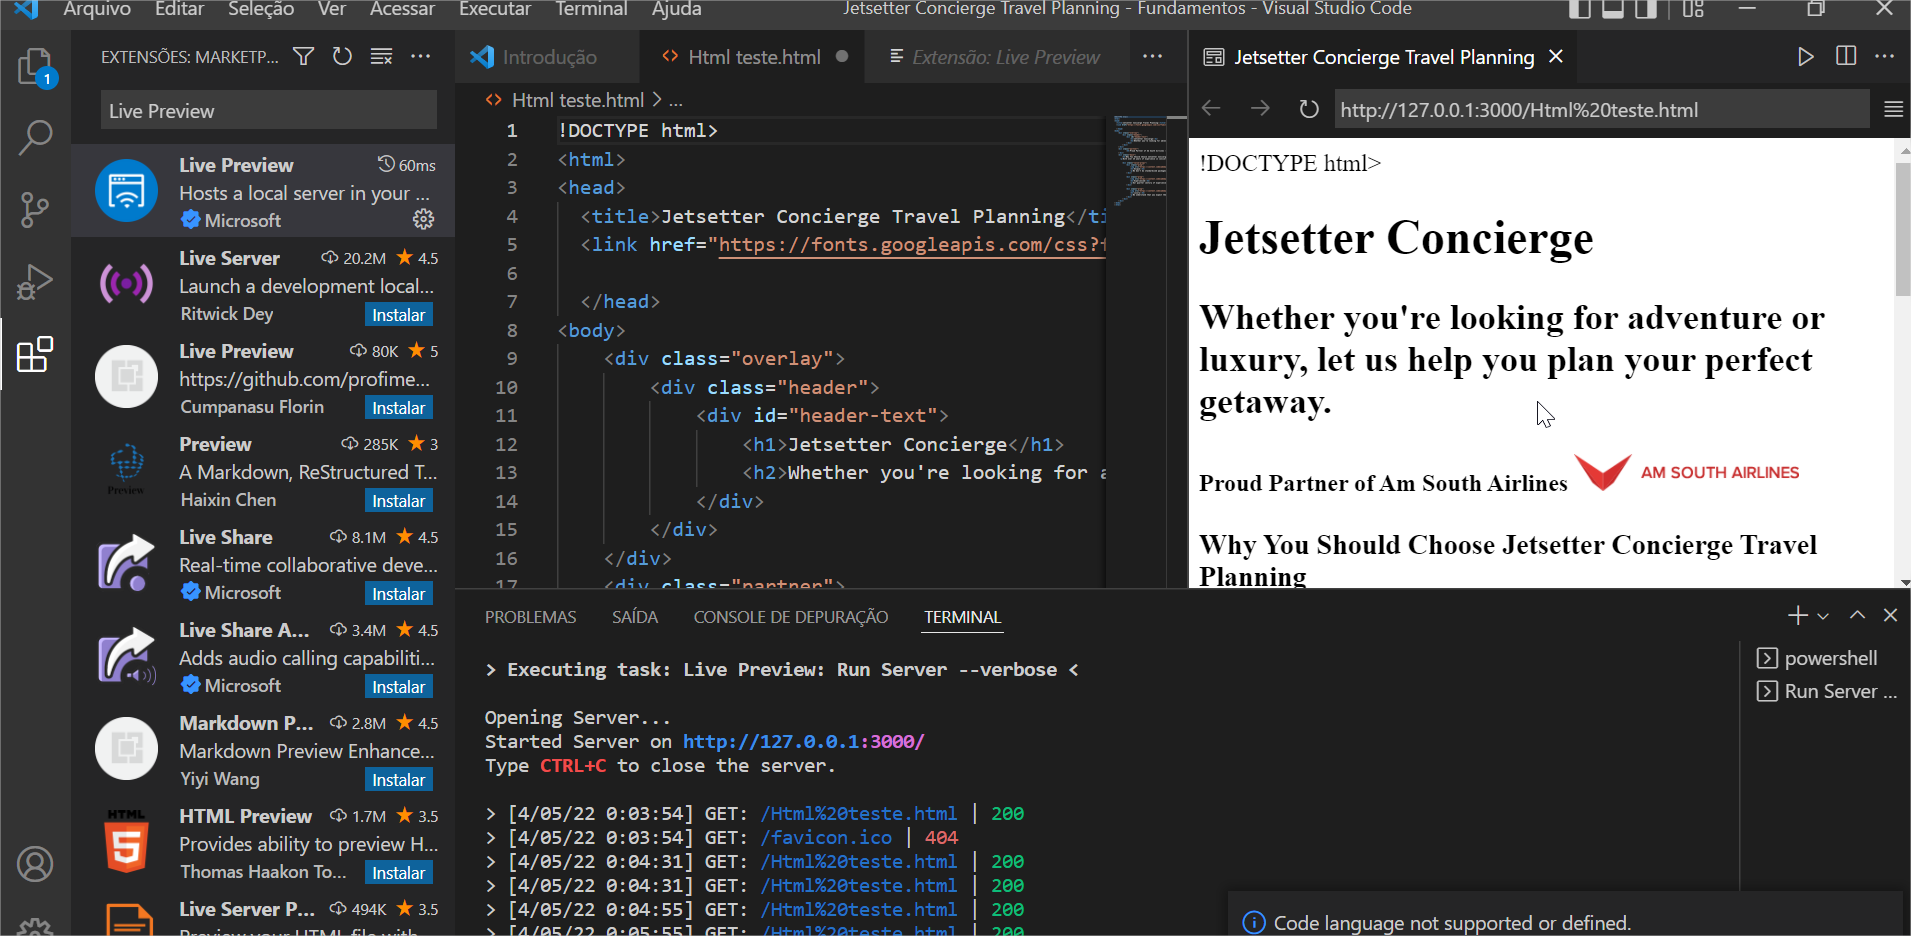The width and height of the screenshot is (1911, 936).
Task: Expand the breadcrumb ellipsis after Html teste.html
Action: tap(676, 100)
